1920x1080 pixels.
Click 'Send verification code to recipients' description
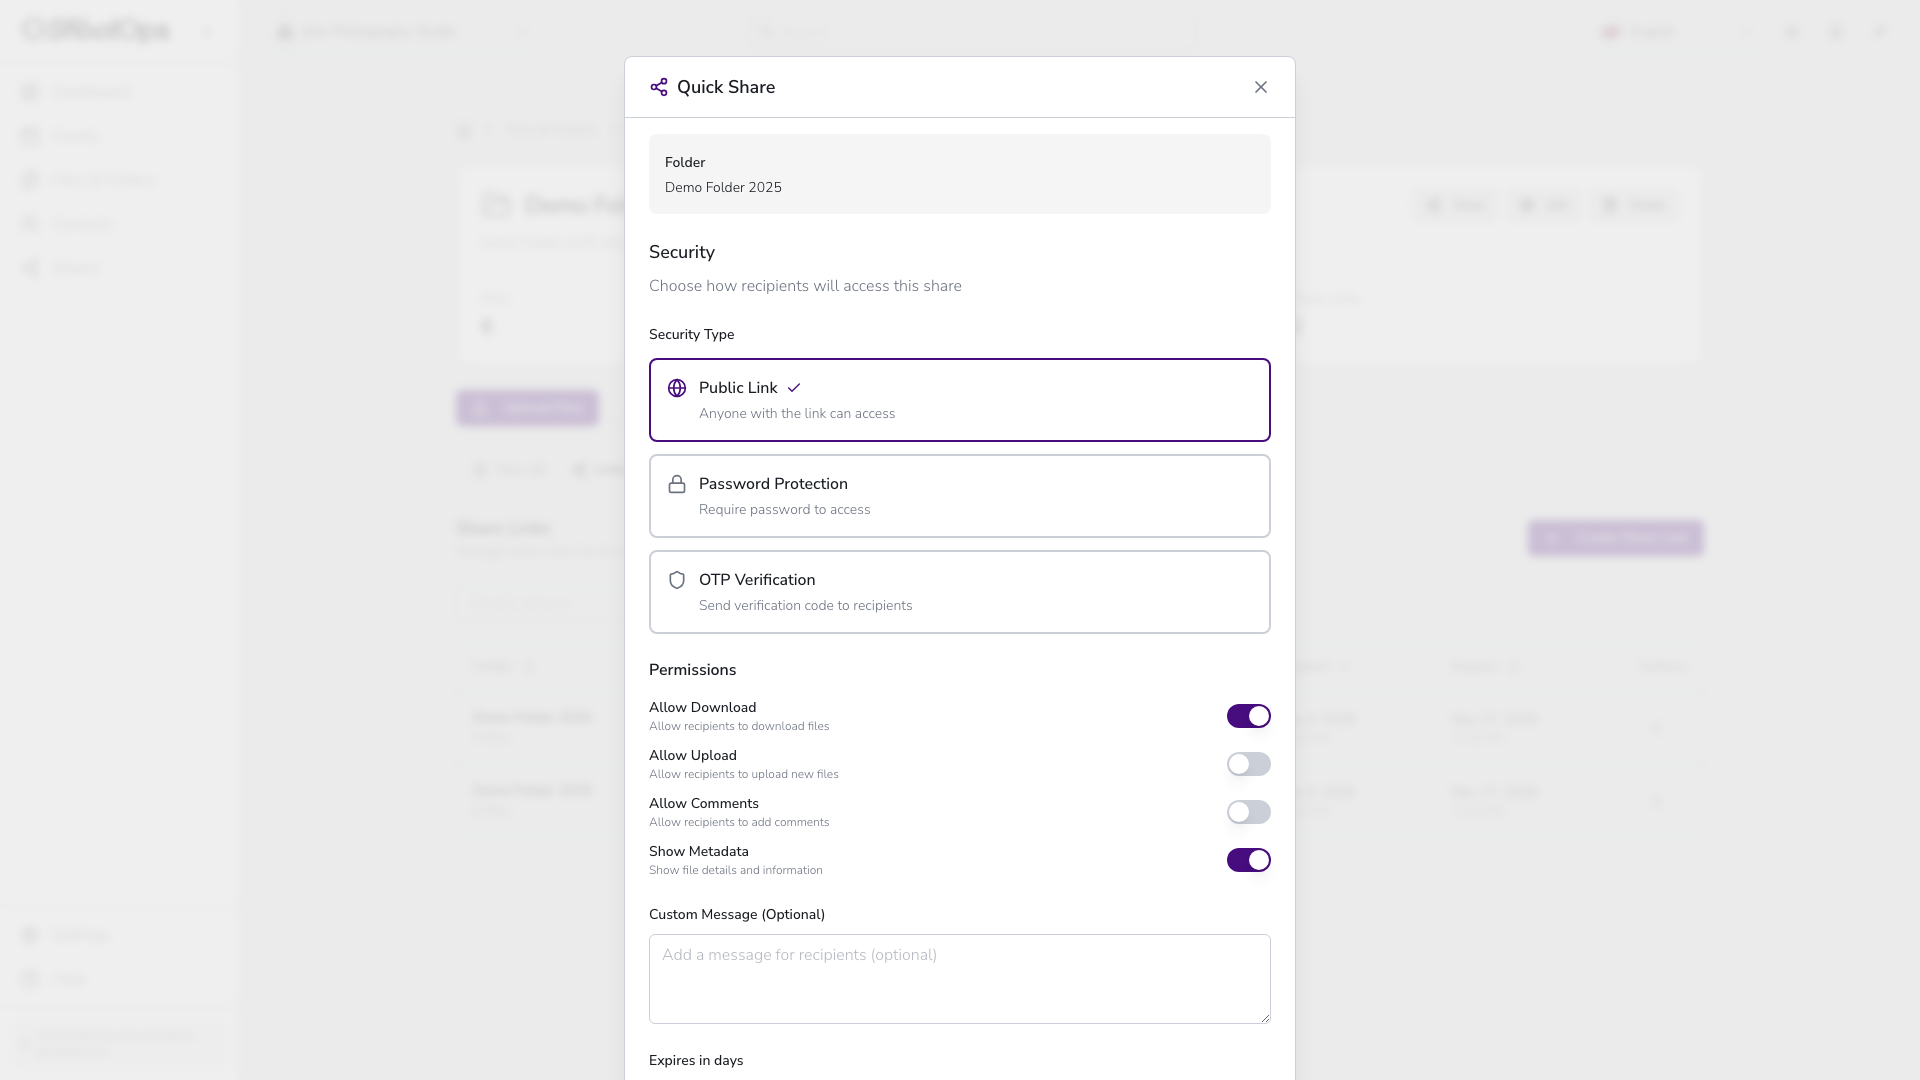pos(805,606)
